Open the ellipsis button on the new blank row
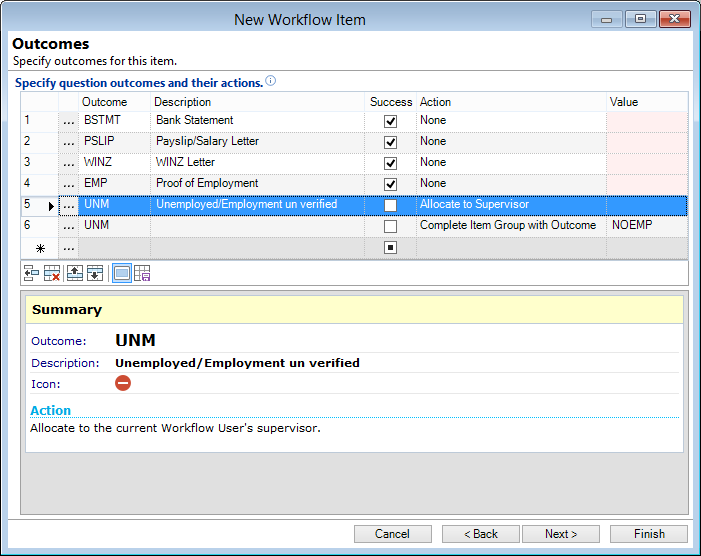This screenshot has height=556, width=701. [68, 248]
